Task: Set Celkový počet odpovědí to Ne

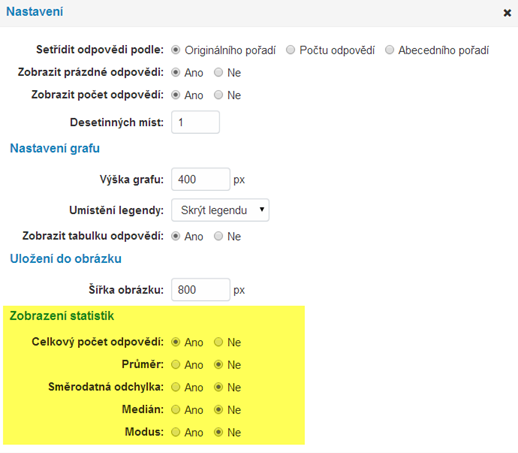Action: coord(218,342)
